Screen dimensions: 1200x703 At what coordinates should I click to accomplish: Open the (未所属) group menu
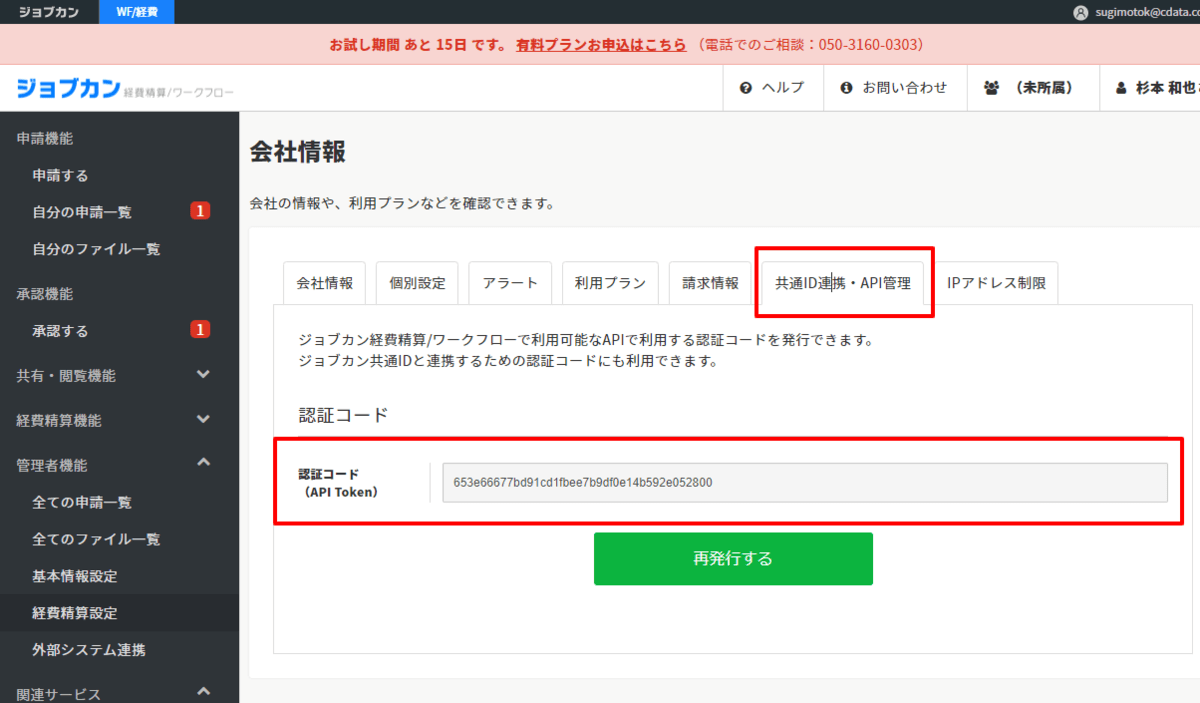point(1032,88)
